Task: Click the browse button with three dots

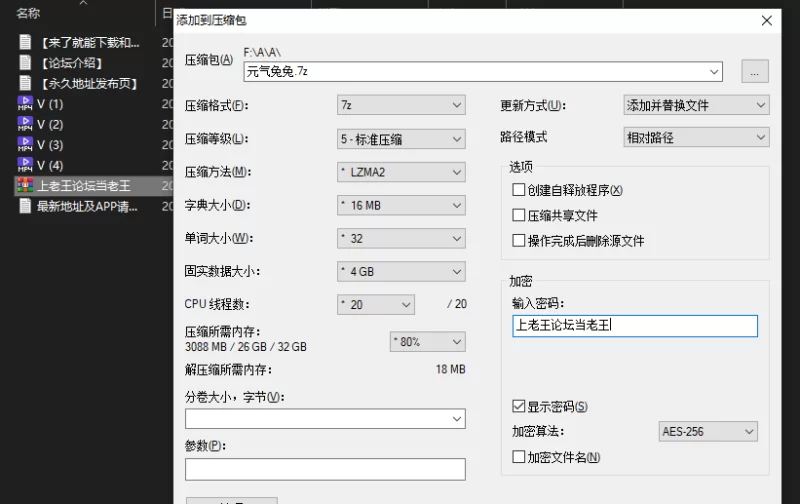Action: [x=755, y=71]
